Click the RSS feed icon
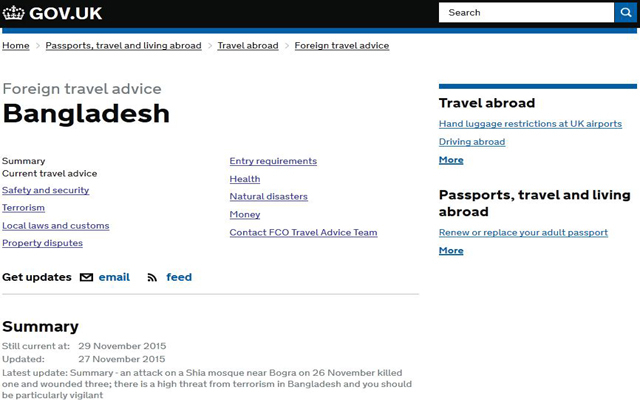640x400 pixels. point(152,278)
